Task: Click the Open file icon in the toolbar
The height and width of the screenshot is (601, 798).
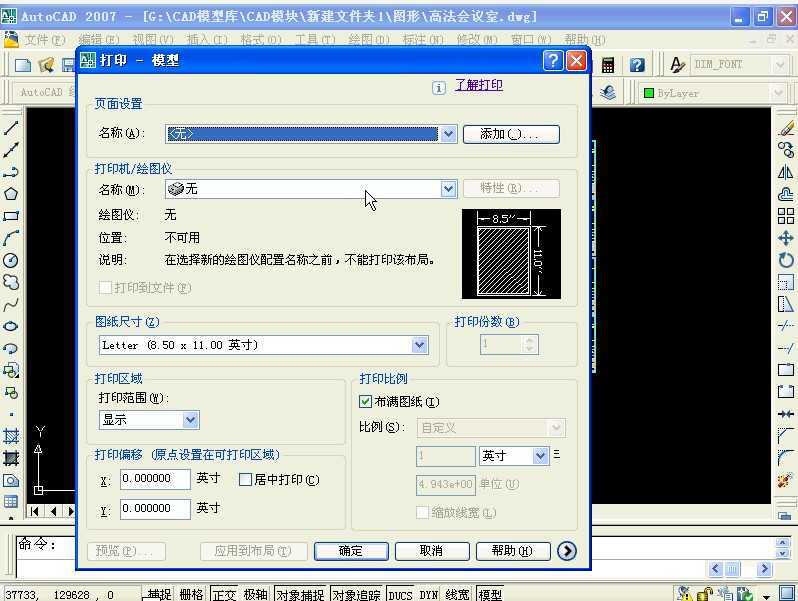Action: 46,65
